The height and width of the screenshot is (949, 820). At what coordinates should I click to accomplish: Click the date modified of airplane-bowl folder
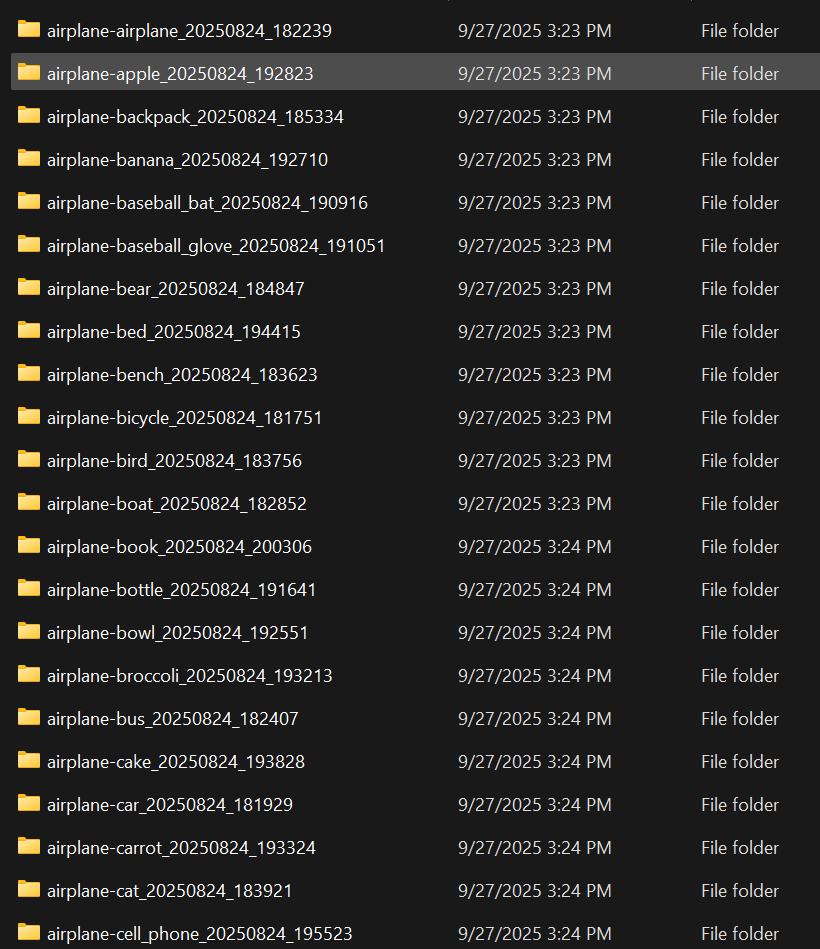click(x=534, y=633)
